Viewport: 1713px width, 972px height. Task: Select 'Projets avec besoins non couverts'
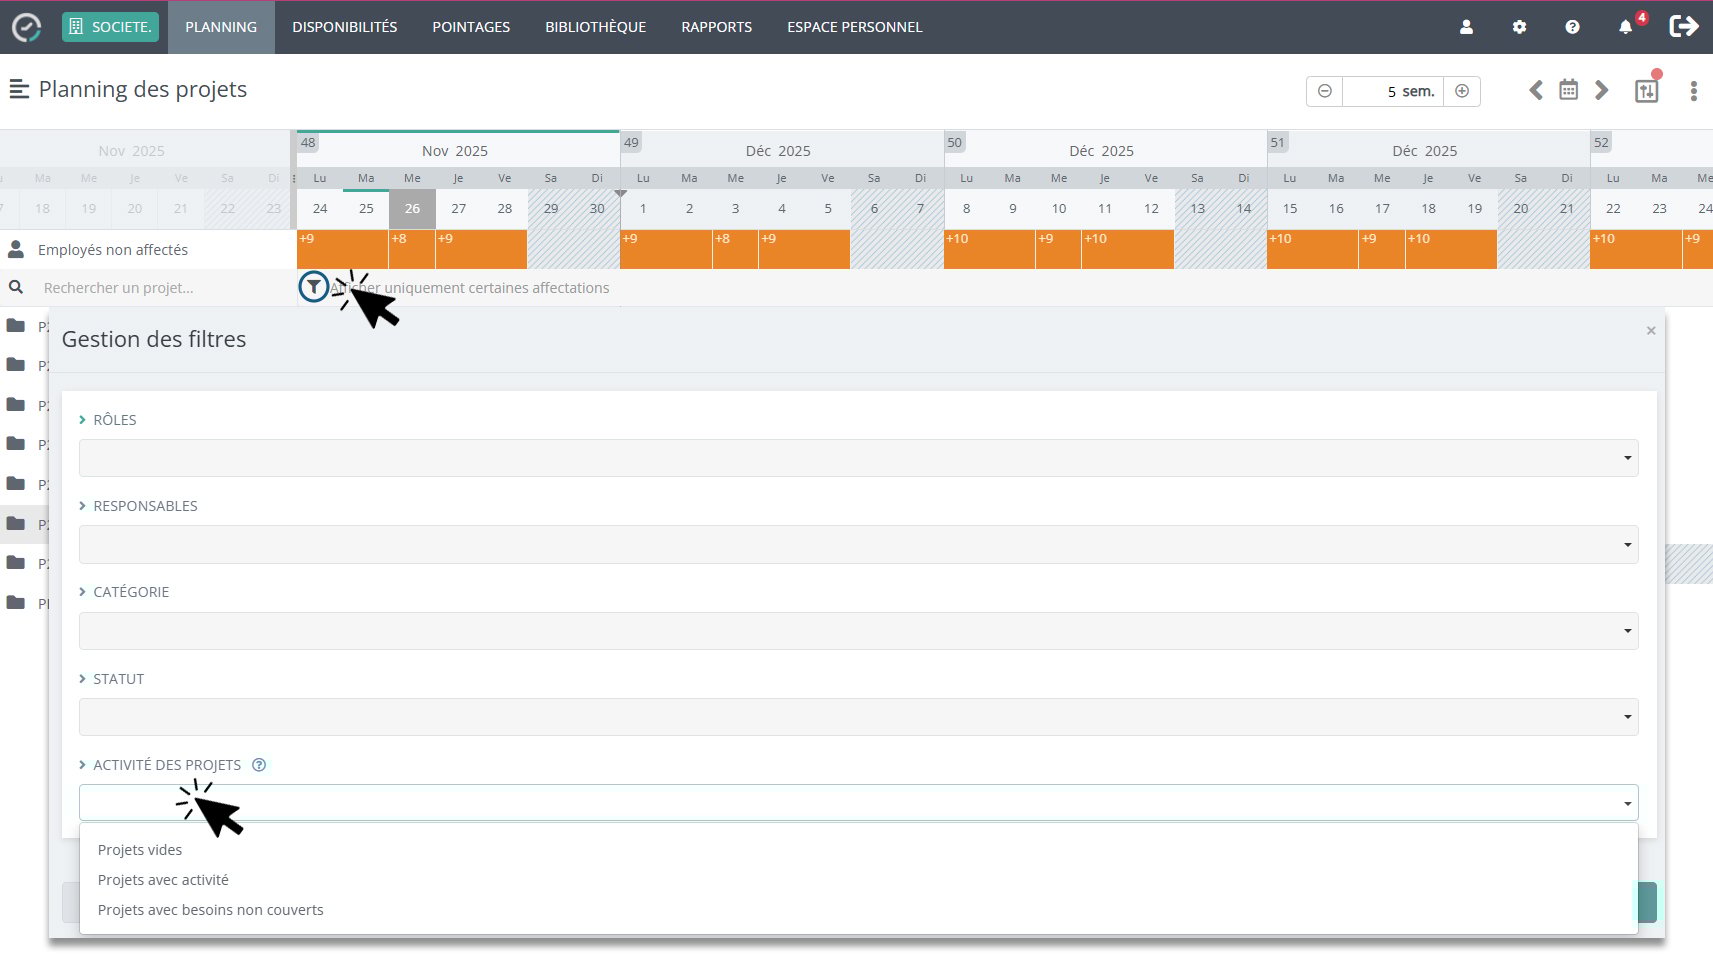point(210,909)
